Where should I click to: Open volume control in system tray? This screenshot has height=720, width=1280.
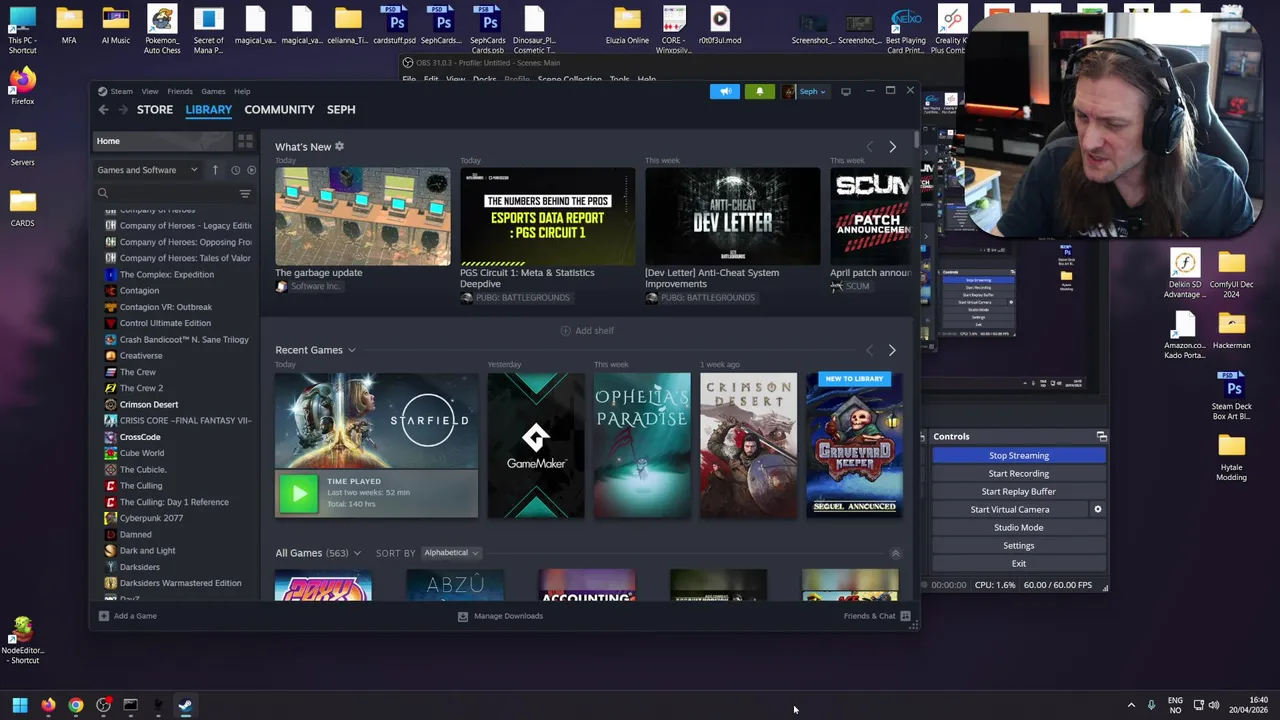pyautogui.click(x=1214, y=705)
